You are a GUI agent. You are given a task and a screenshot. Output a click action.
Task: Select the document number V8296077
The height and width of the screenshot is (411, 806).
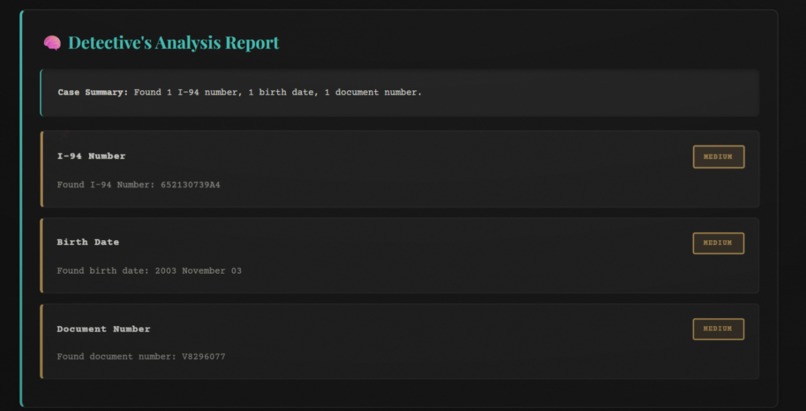(x=204, y=357)
